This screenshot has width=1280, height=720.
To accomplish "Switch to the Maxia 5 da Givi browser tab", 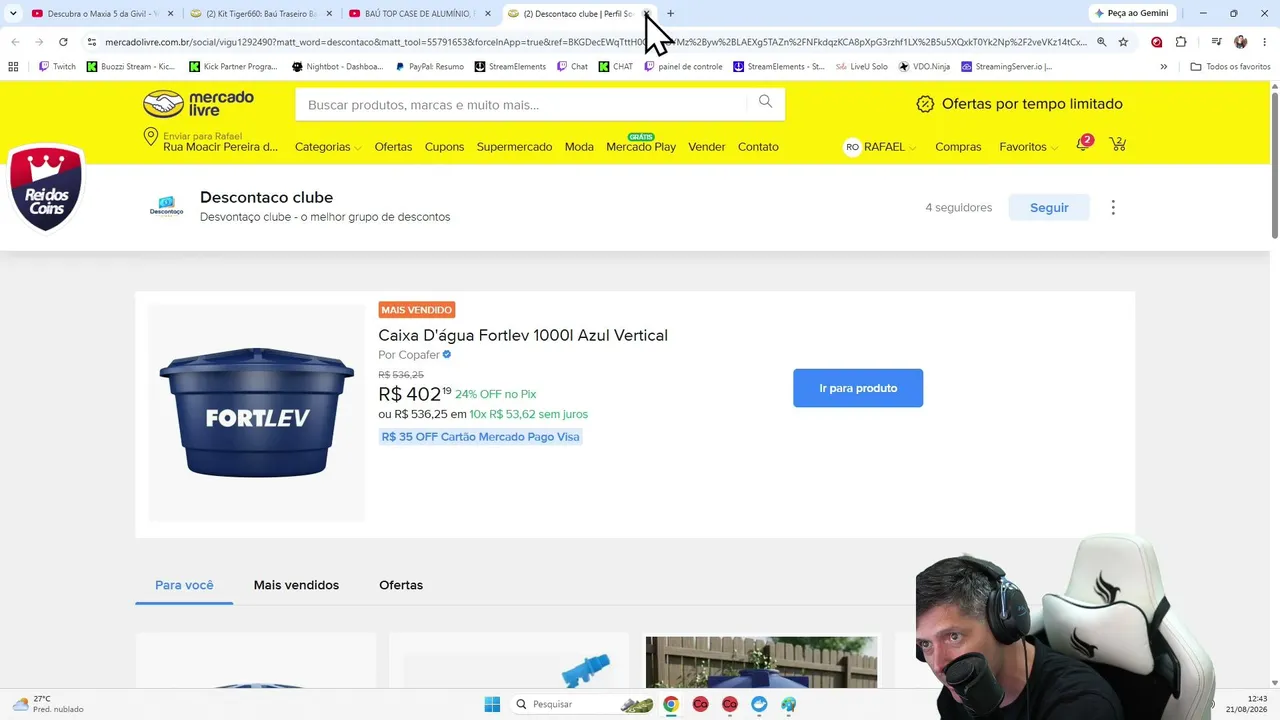I will 100,14.
